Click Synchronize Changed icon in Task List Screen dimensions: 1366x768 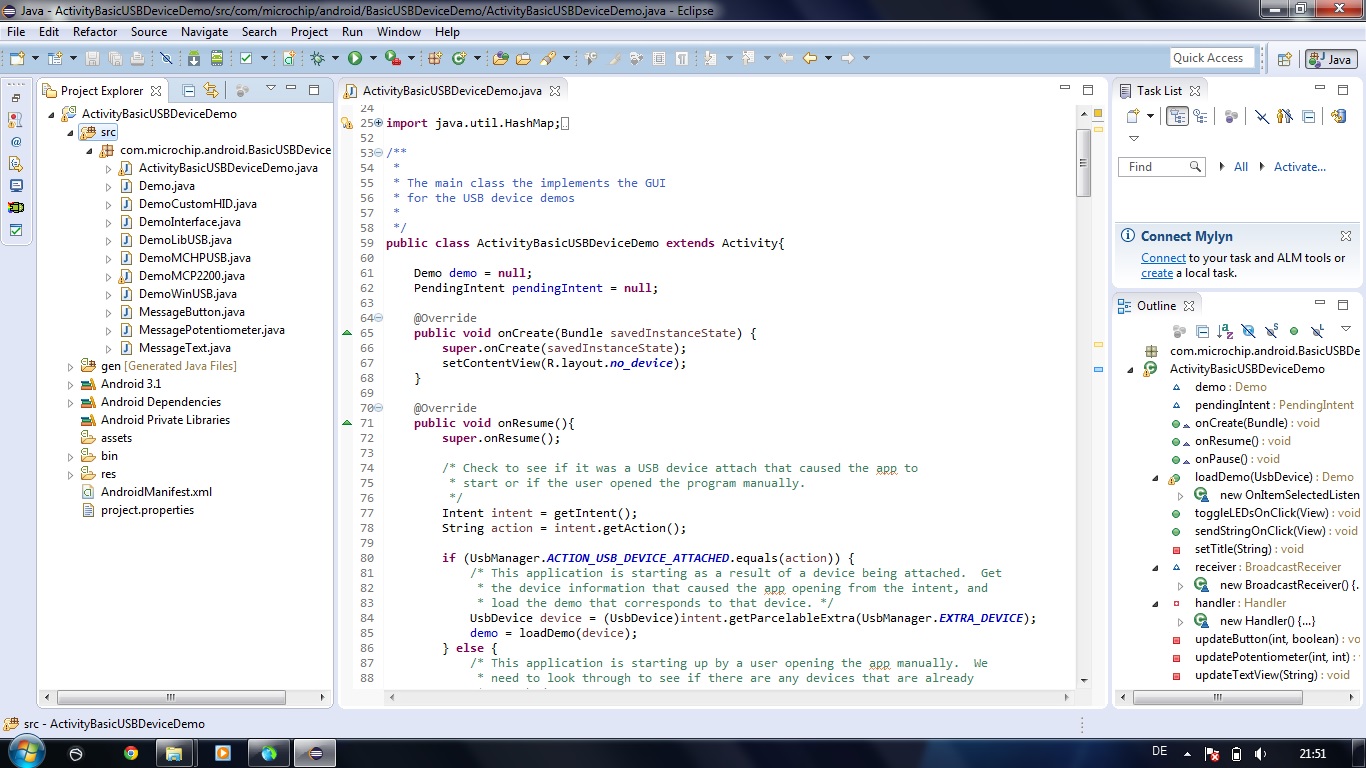click(x=1339, y=117)
